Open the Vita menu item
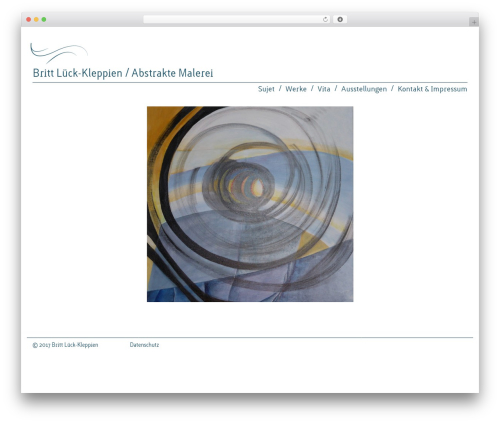 324,89
